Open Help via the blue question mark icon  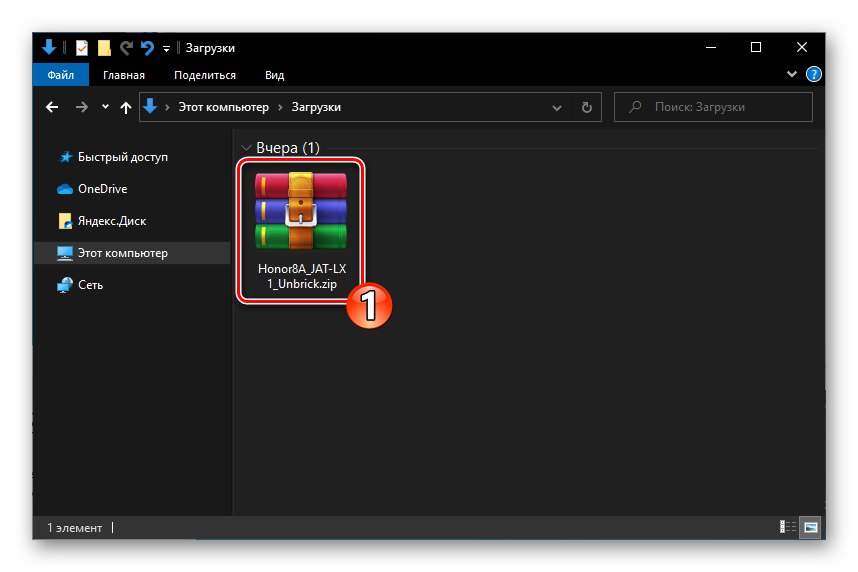(x=814, y=74)
